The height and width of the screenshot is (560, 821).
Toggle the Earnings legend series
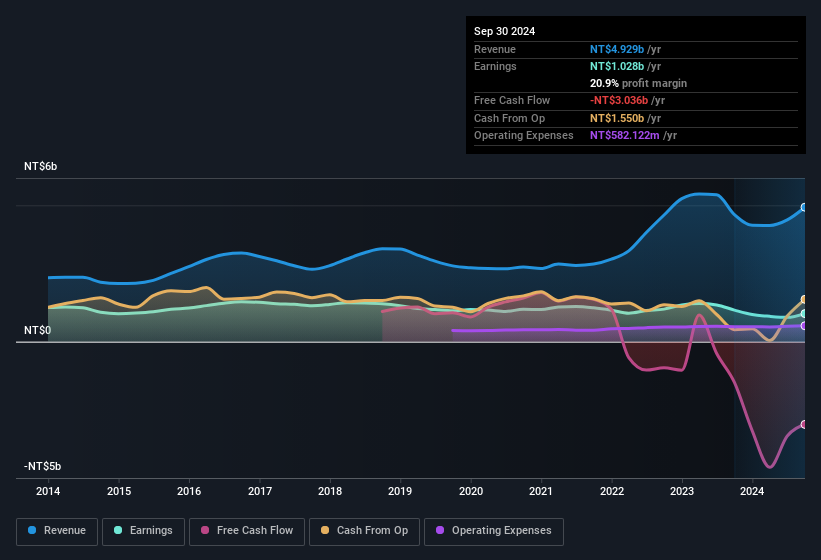pos(143,531)
